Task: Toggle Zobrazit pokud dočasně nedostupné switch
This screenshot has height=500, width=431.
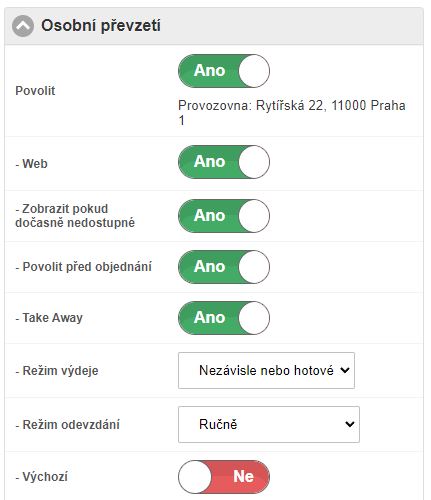Action: tap(224, 216)
